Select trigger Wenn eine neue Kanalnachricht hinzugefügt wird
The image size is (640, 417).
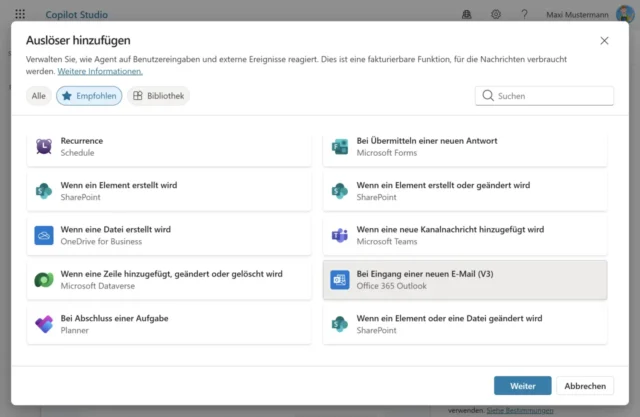(464, 235)
